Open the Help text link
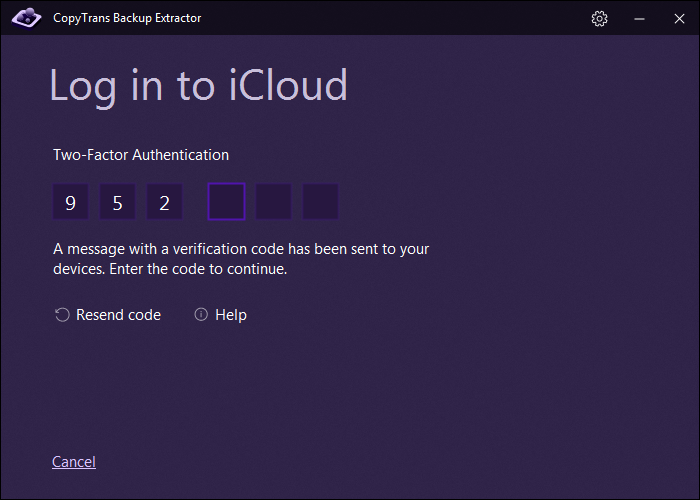 point(231,315)
